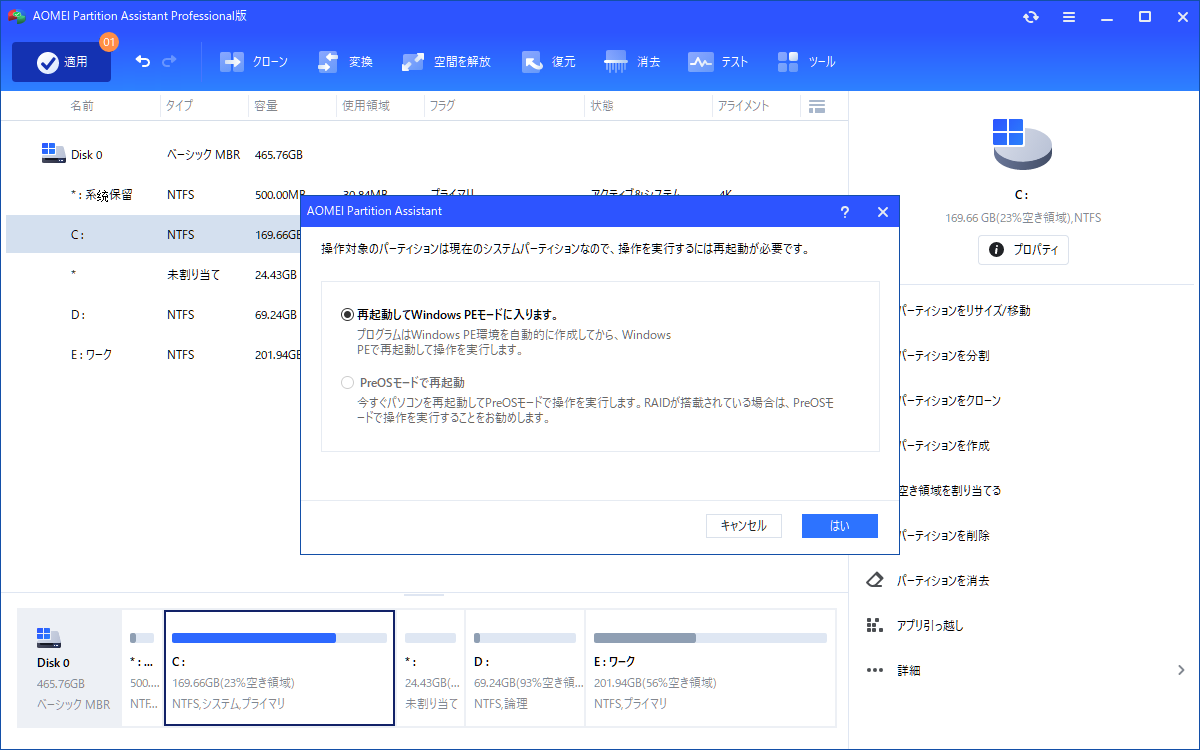Click 空き領域を割り当てる option
This screenshot has width=1200, height=750.
[950, 491]
